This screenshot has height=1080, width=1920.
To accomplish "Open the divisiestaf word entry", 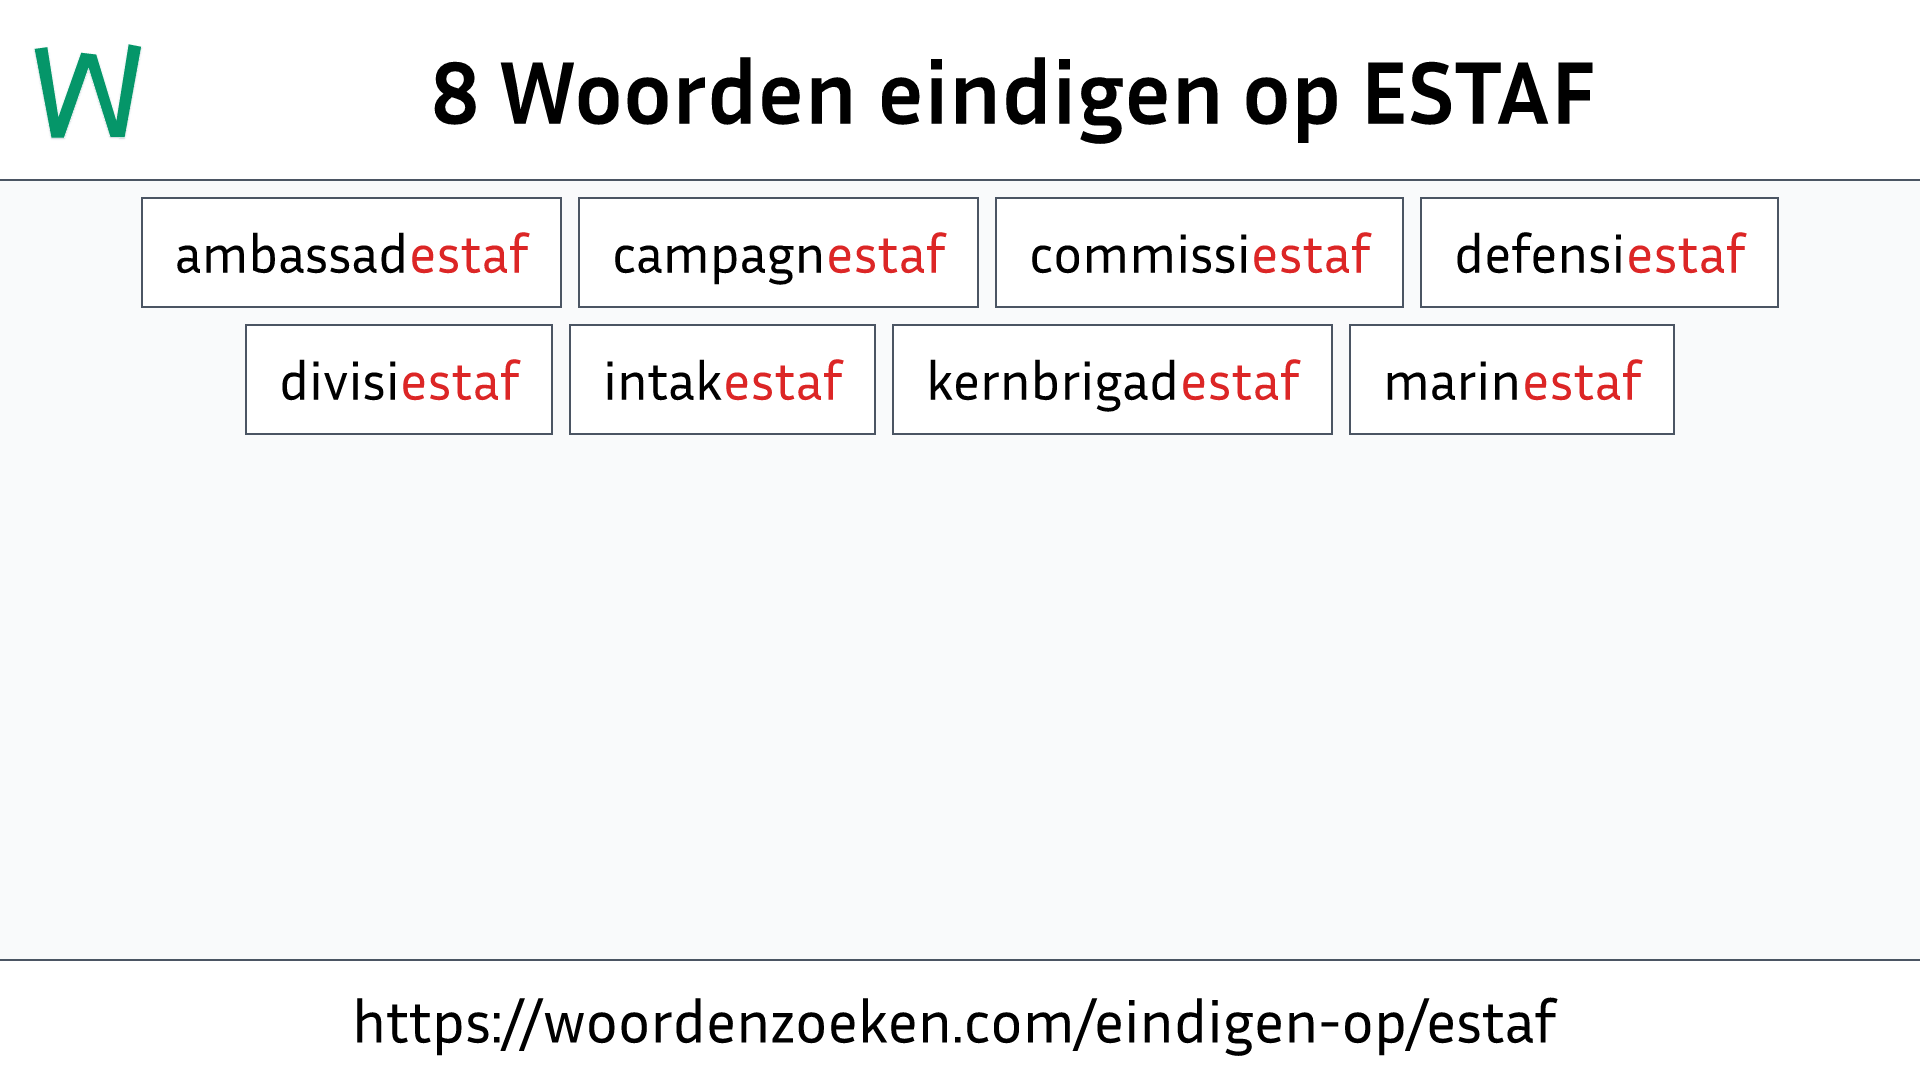I will click(398, 380).
